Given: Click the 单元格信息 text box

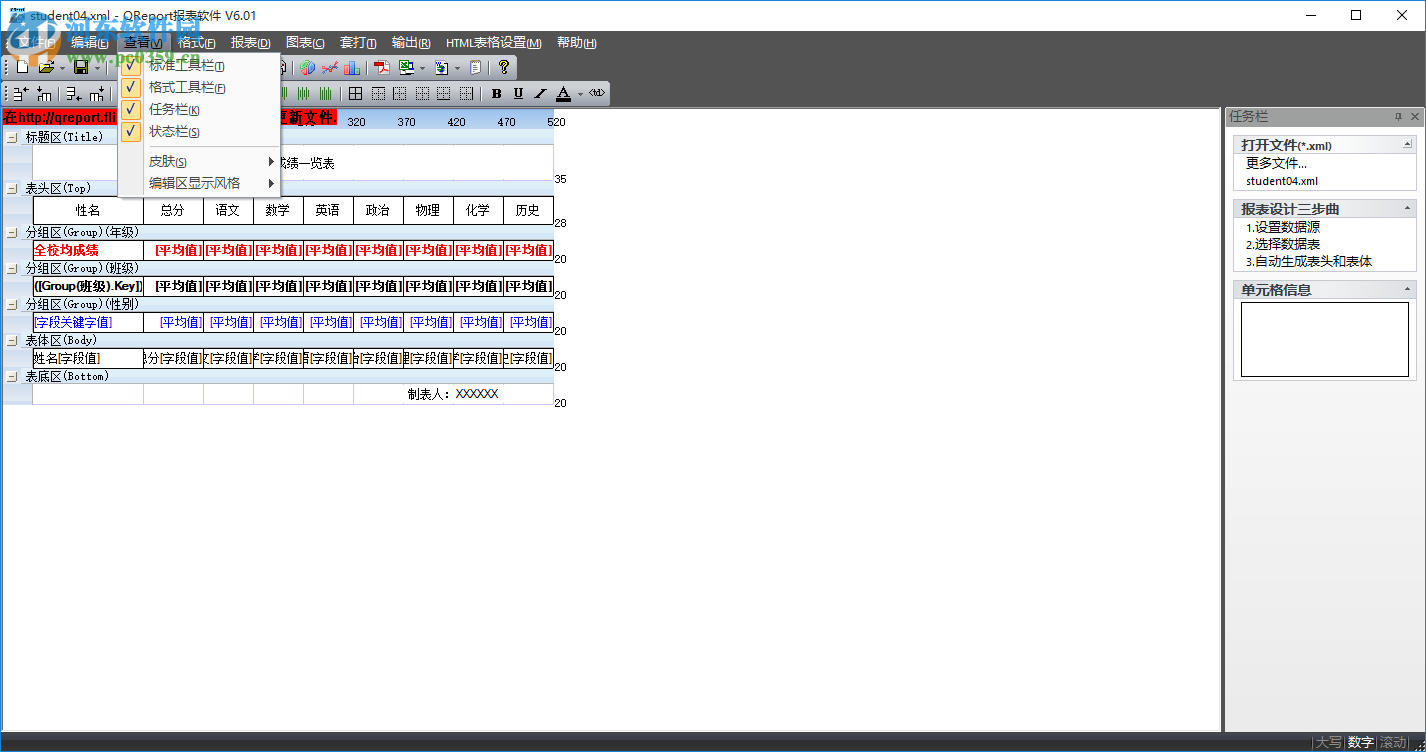Looking at the screenshot, I should [x=1325, y=340].
